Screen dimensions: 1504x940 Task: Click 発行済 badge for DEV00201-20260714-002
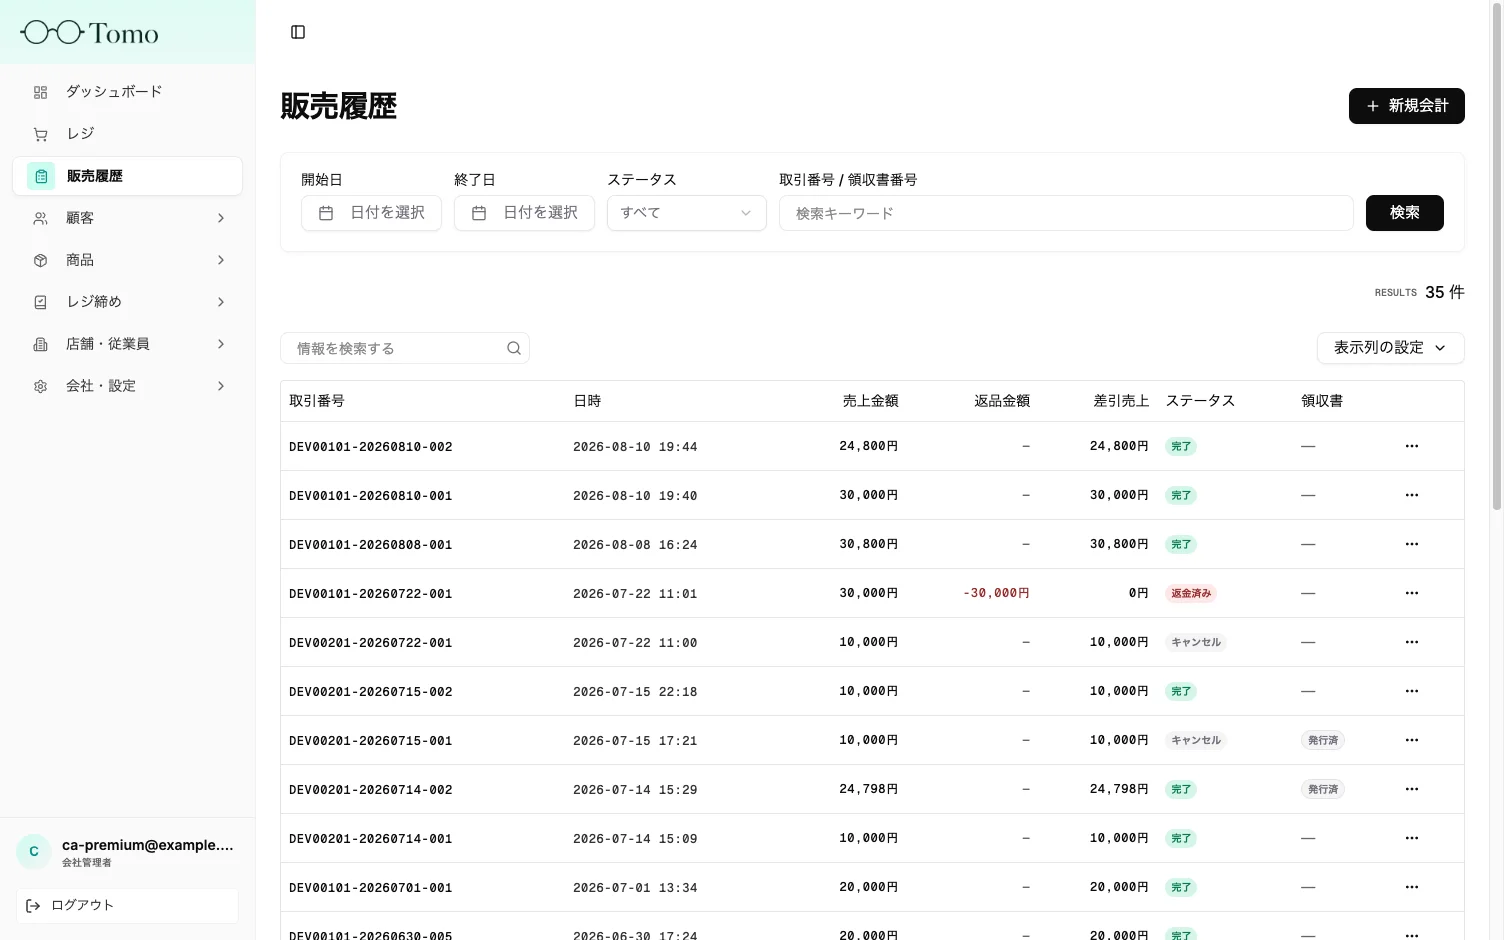click(x=1323, y=789)
